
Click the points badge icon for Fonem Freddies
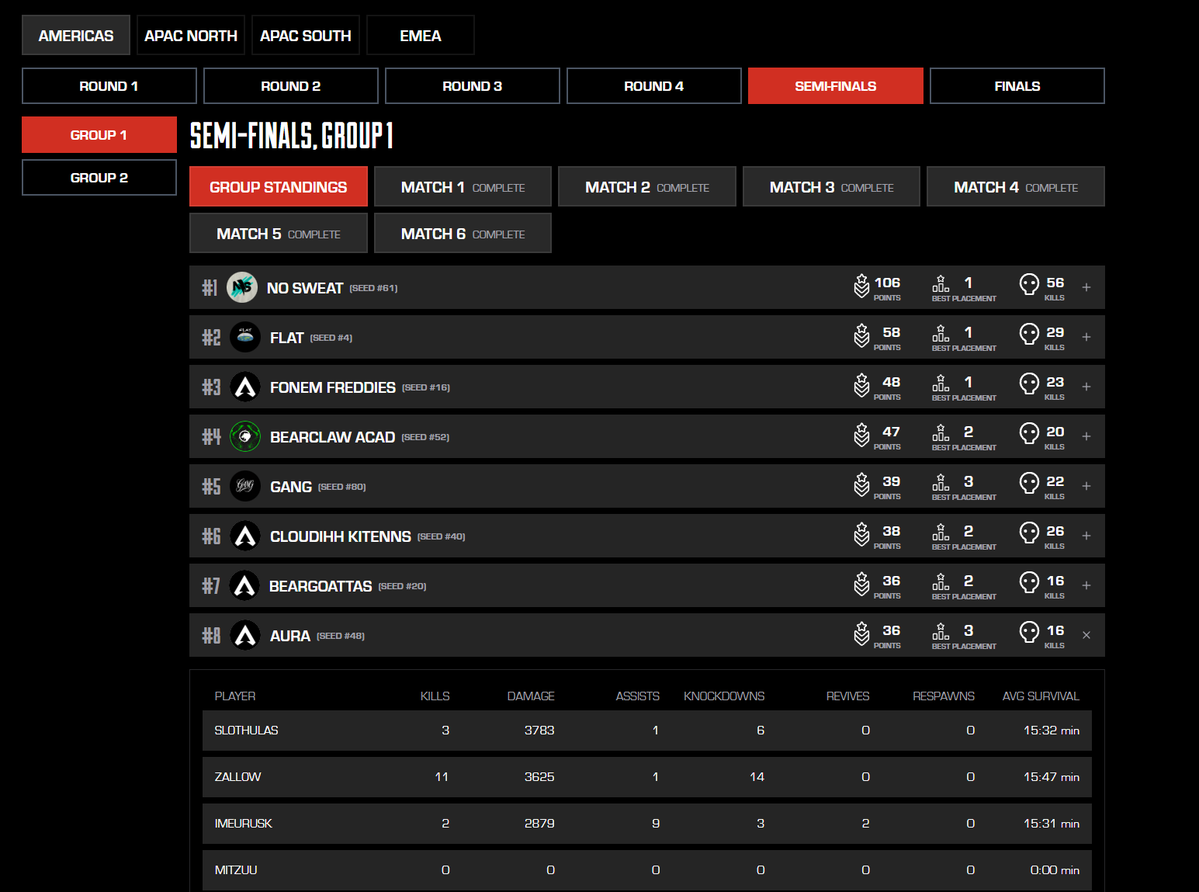pyautogui.click(x=861, y=385)
